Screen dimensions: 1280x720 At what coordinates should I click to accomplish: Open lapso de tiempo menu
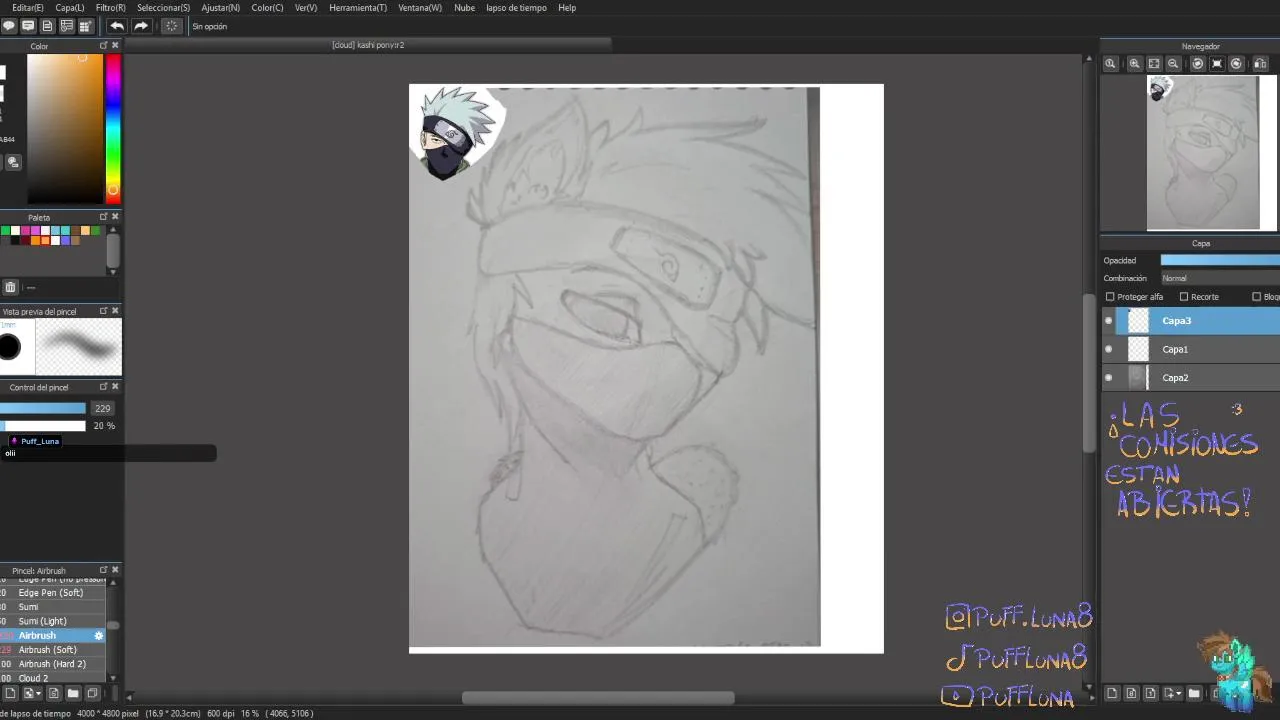pos(516,7)
